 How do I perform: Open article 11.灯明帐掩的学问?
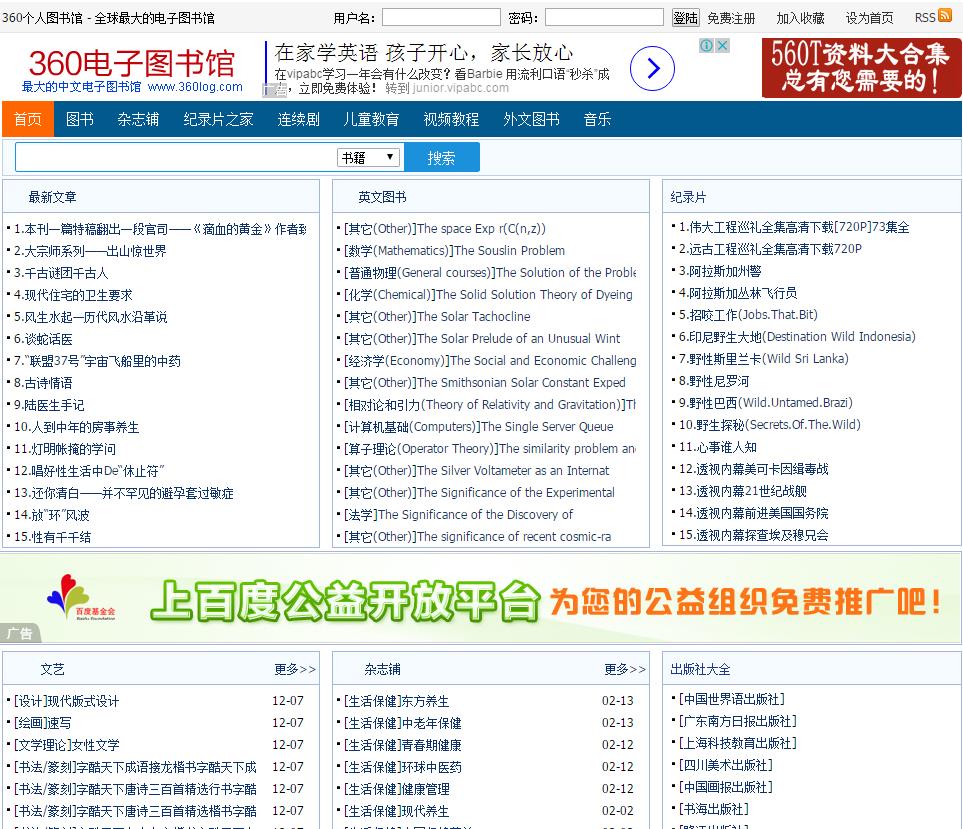point(64,450)
